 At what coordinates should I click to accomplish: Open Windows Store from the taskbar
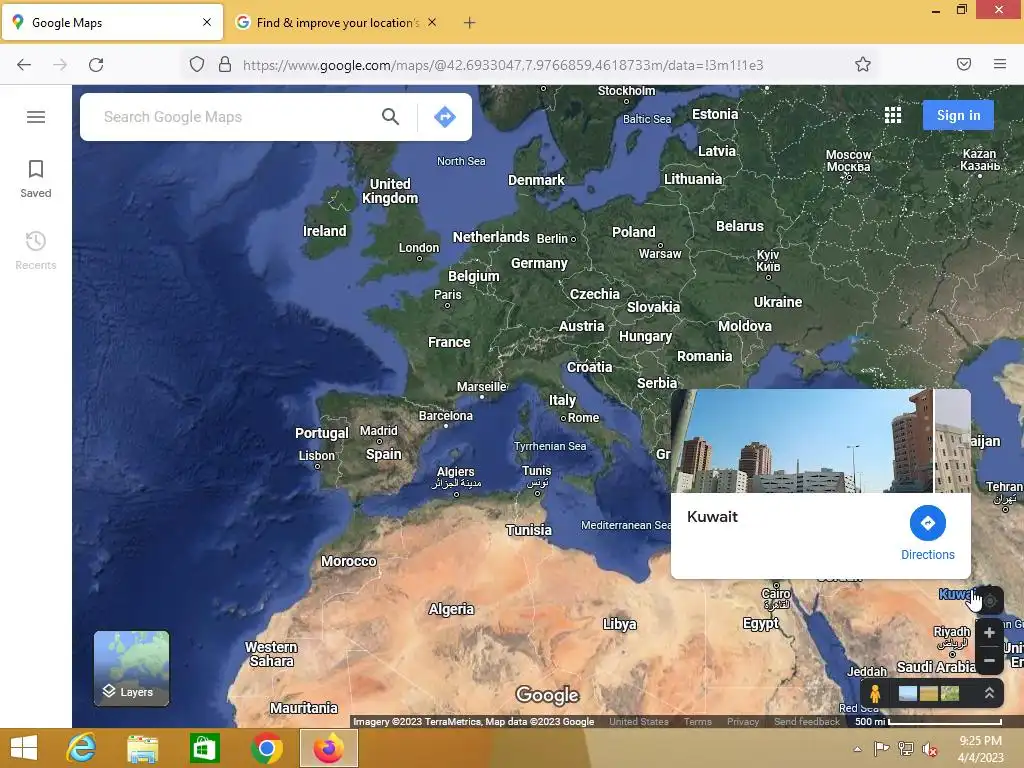(x=204, y=748)
